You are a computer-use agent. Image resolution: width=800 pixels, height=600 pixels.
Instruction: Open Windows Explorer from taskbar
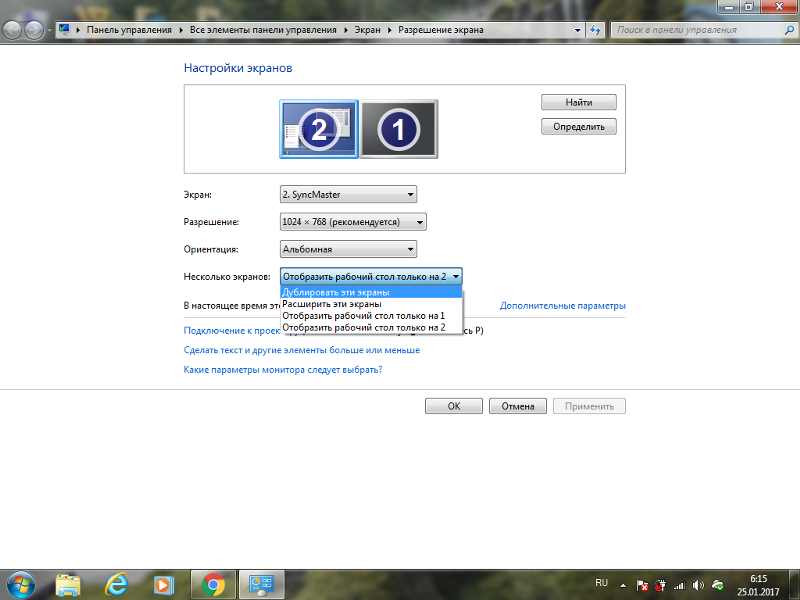[x=68, y=585]
